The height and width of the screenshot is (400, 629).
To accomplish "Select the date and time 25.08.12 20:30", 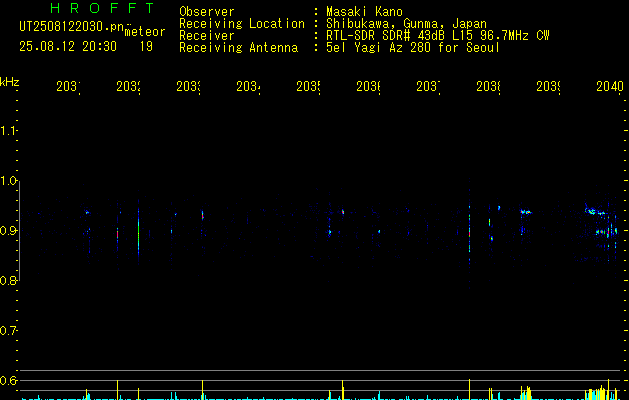I will click(x=68, y=47).
